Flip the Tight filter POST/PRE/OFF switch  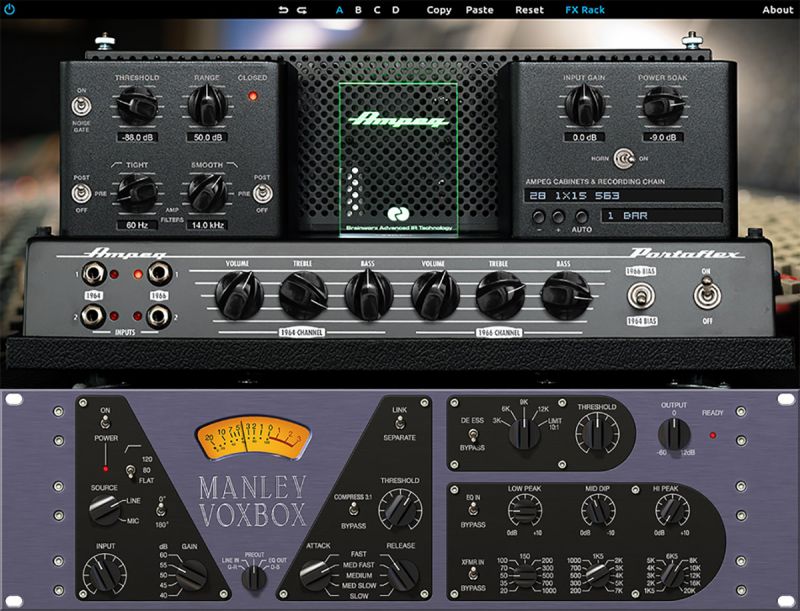click(x=81, y=194)
